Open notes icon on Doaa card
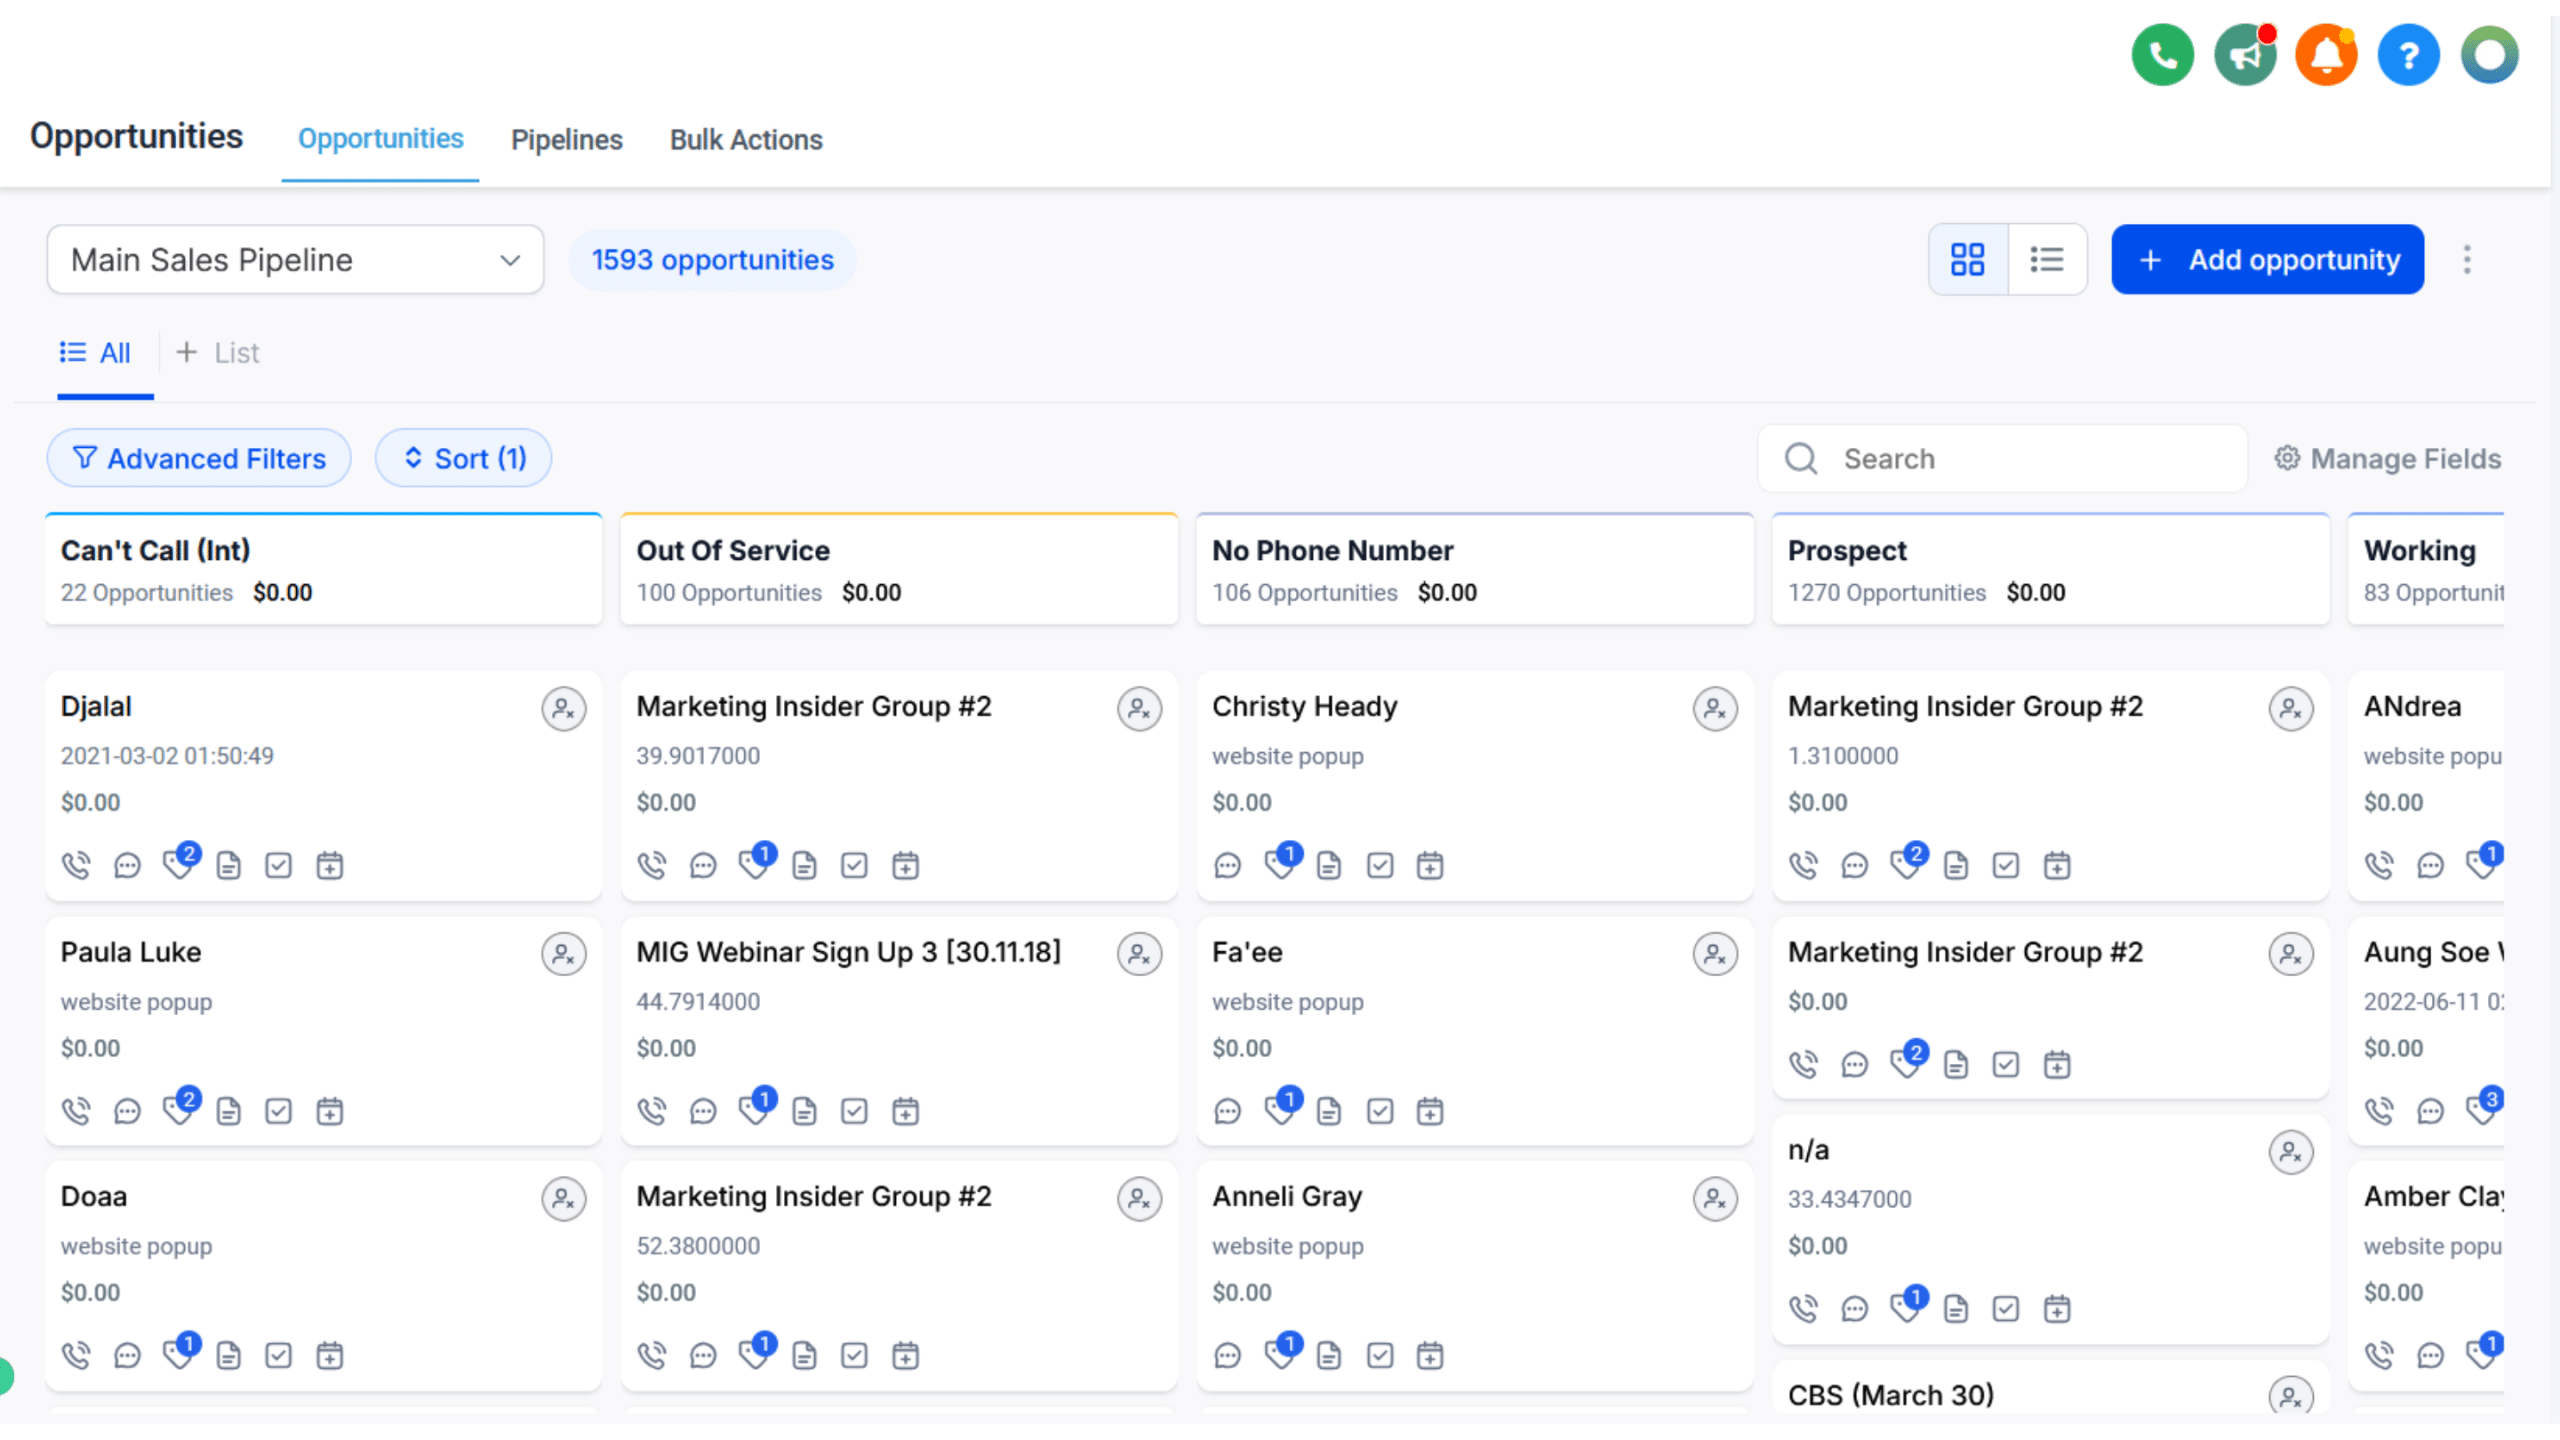This screenshot has height=1440, width=2560. click(x=229, y=1356)
